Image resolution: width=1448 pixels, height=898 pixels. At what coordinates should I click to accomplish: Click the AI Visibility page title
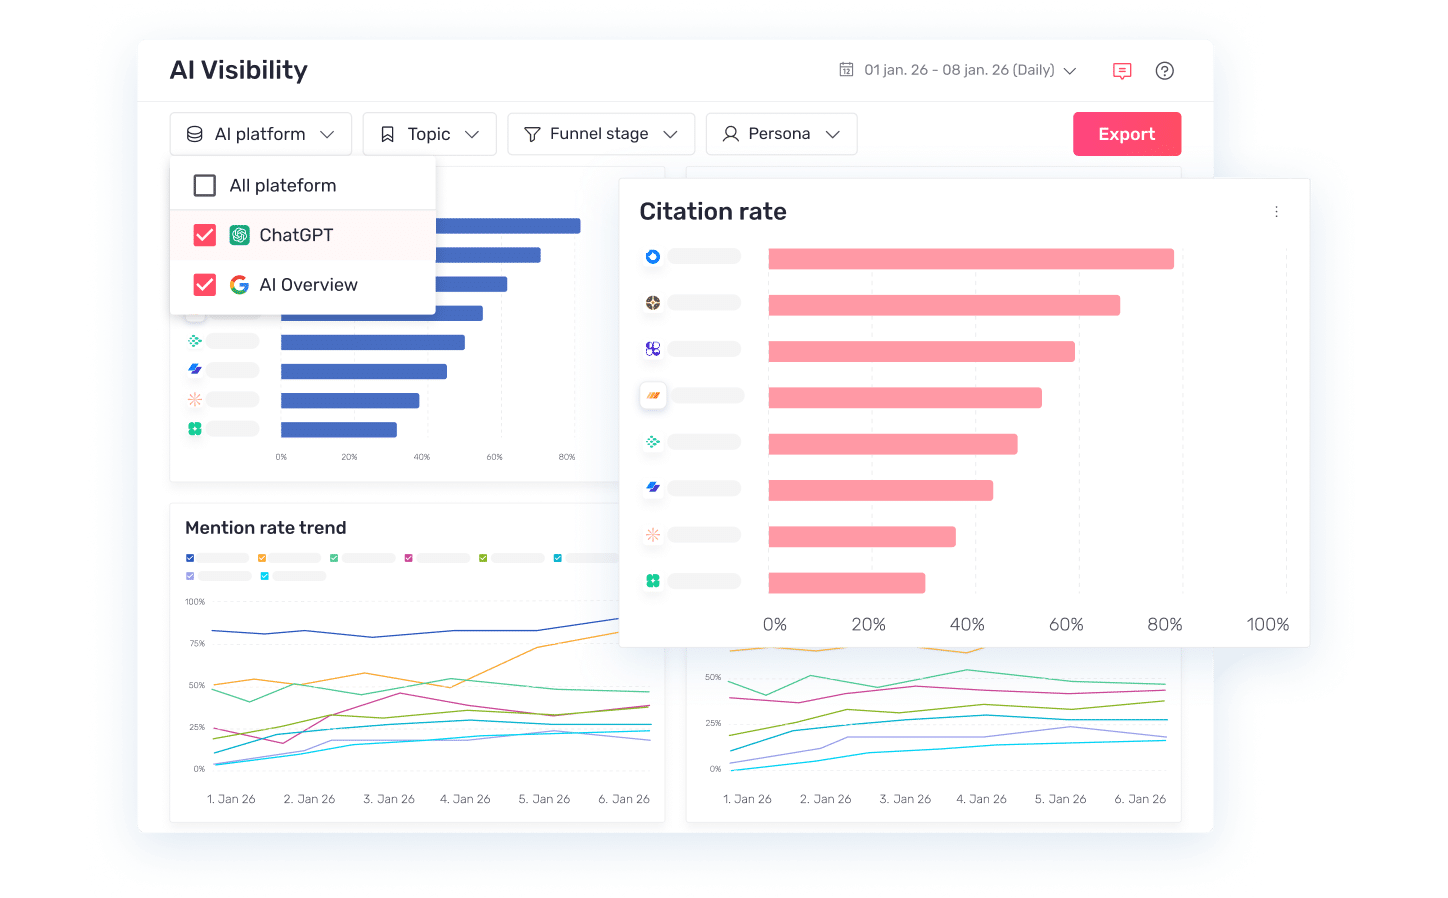click(x=239, y=70)
